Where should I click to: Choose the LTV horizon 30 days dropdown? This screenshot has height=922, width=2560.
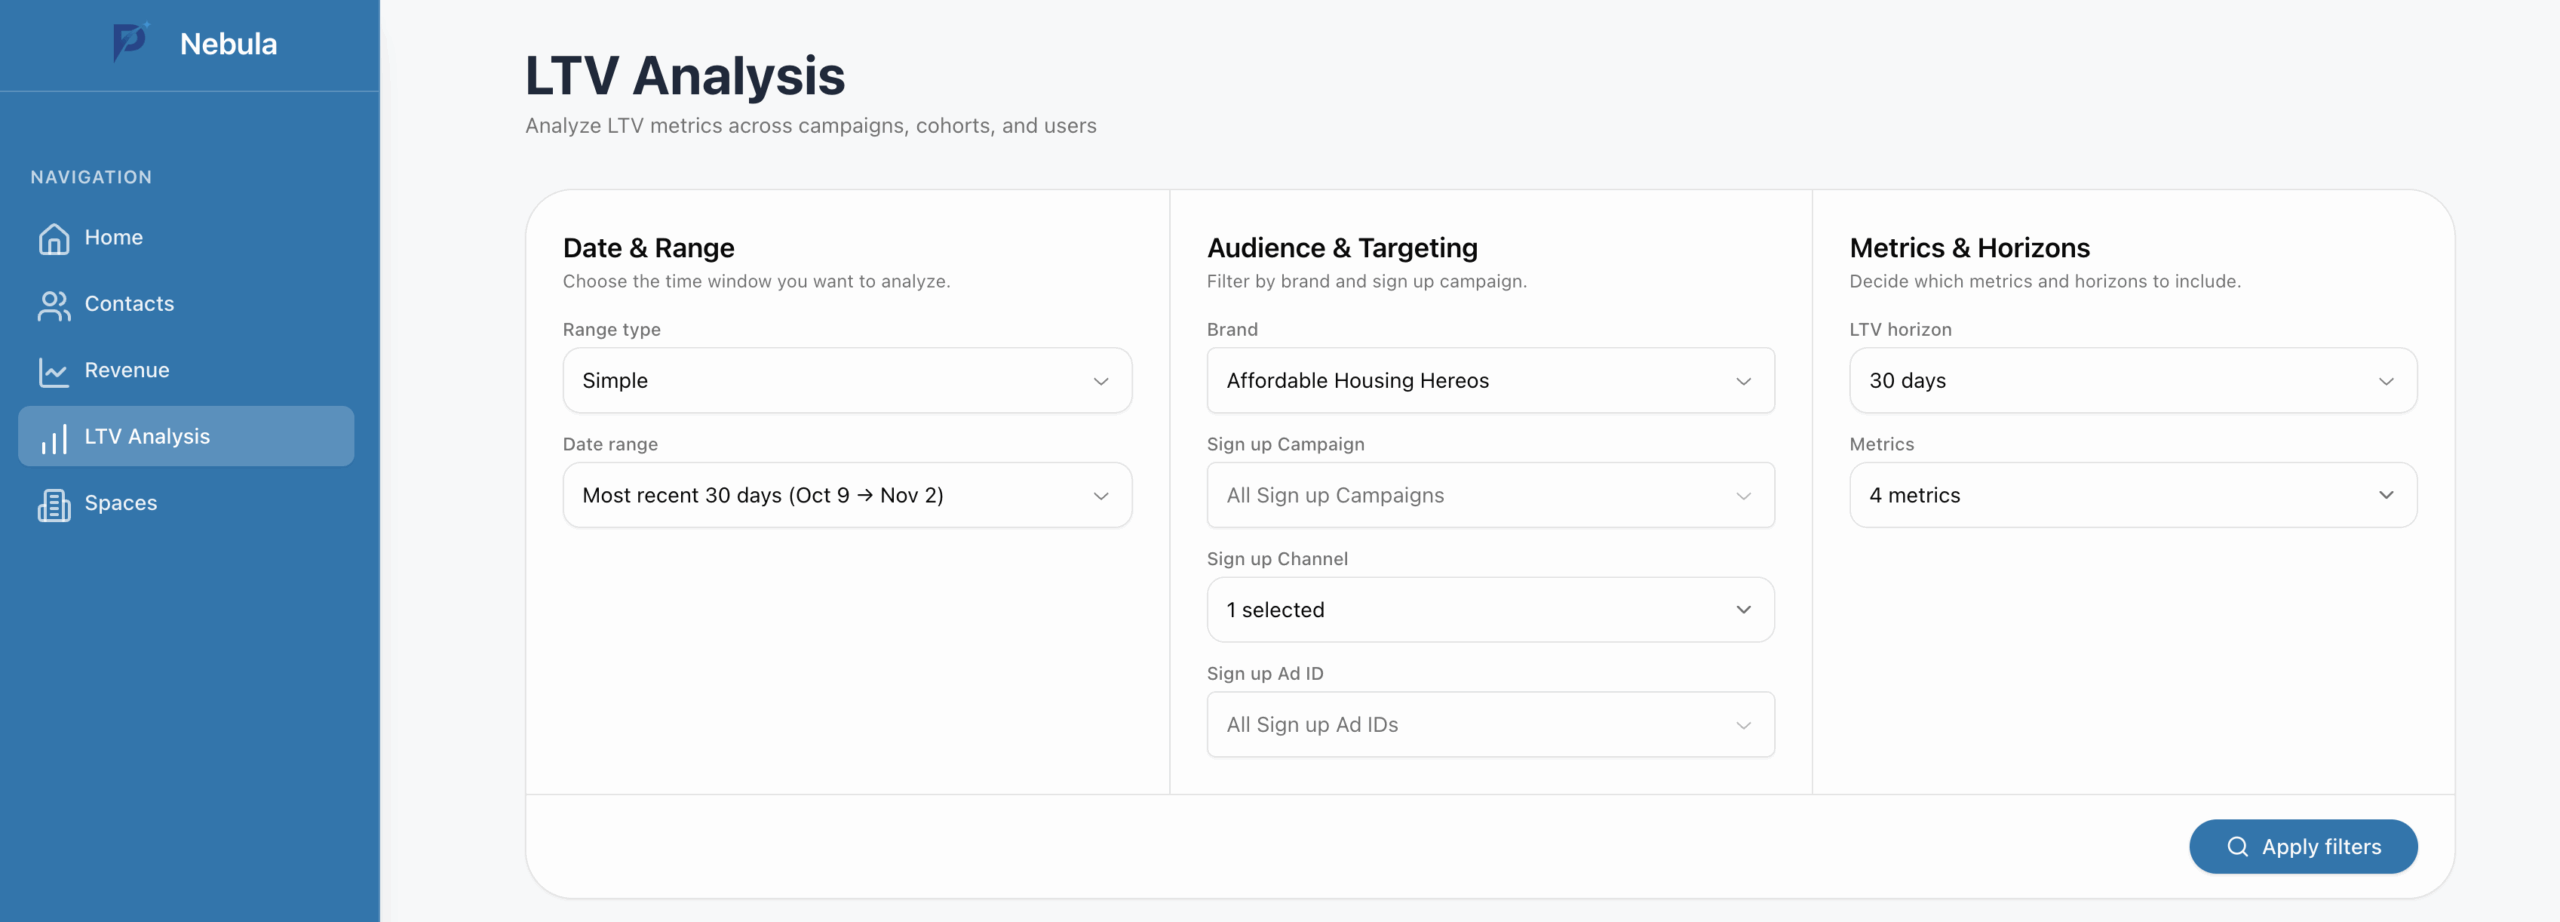(x=2132, y=381)
